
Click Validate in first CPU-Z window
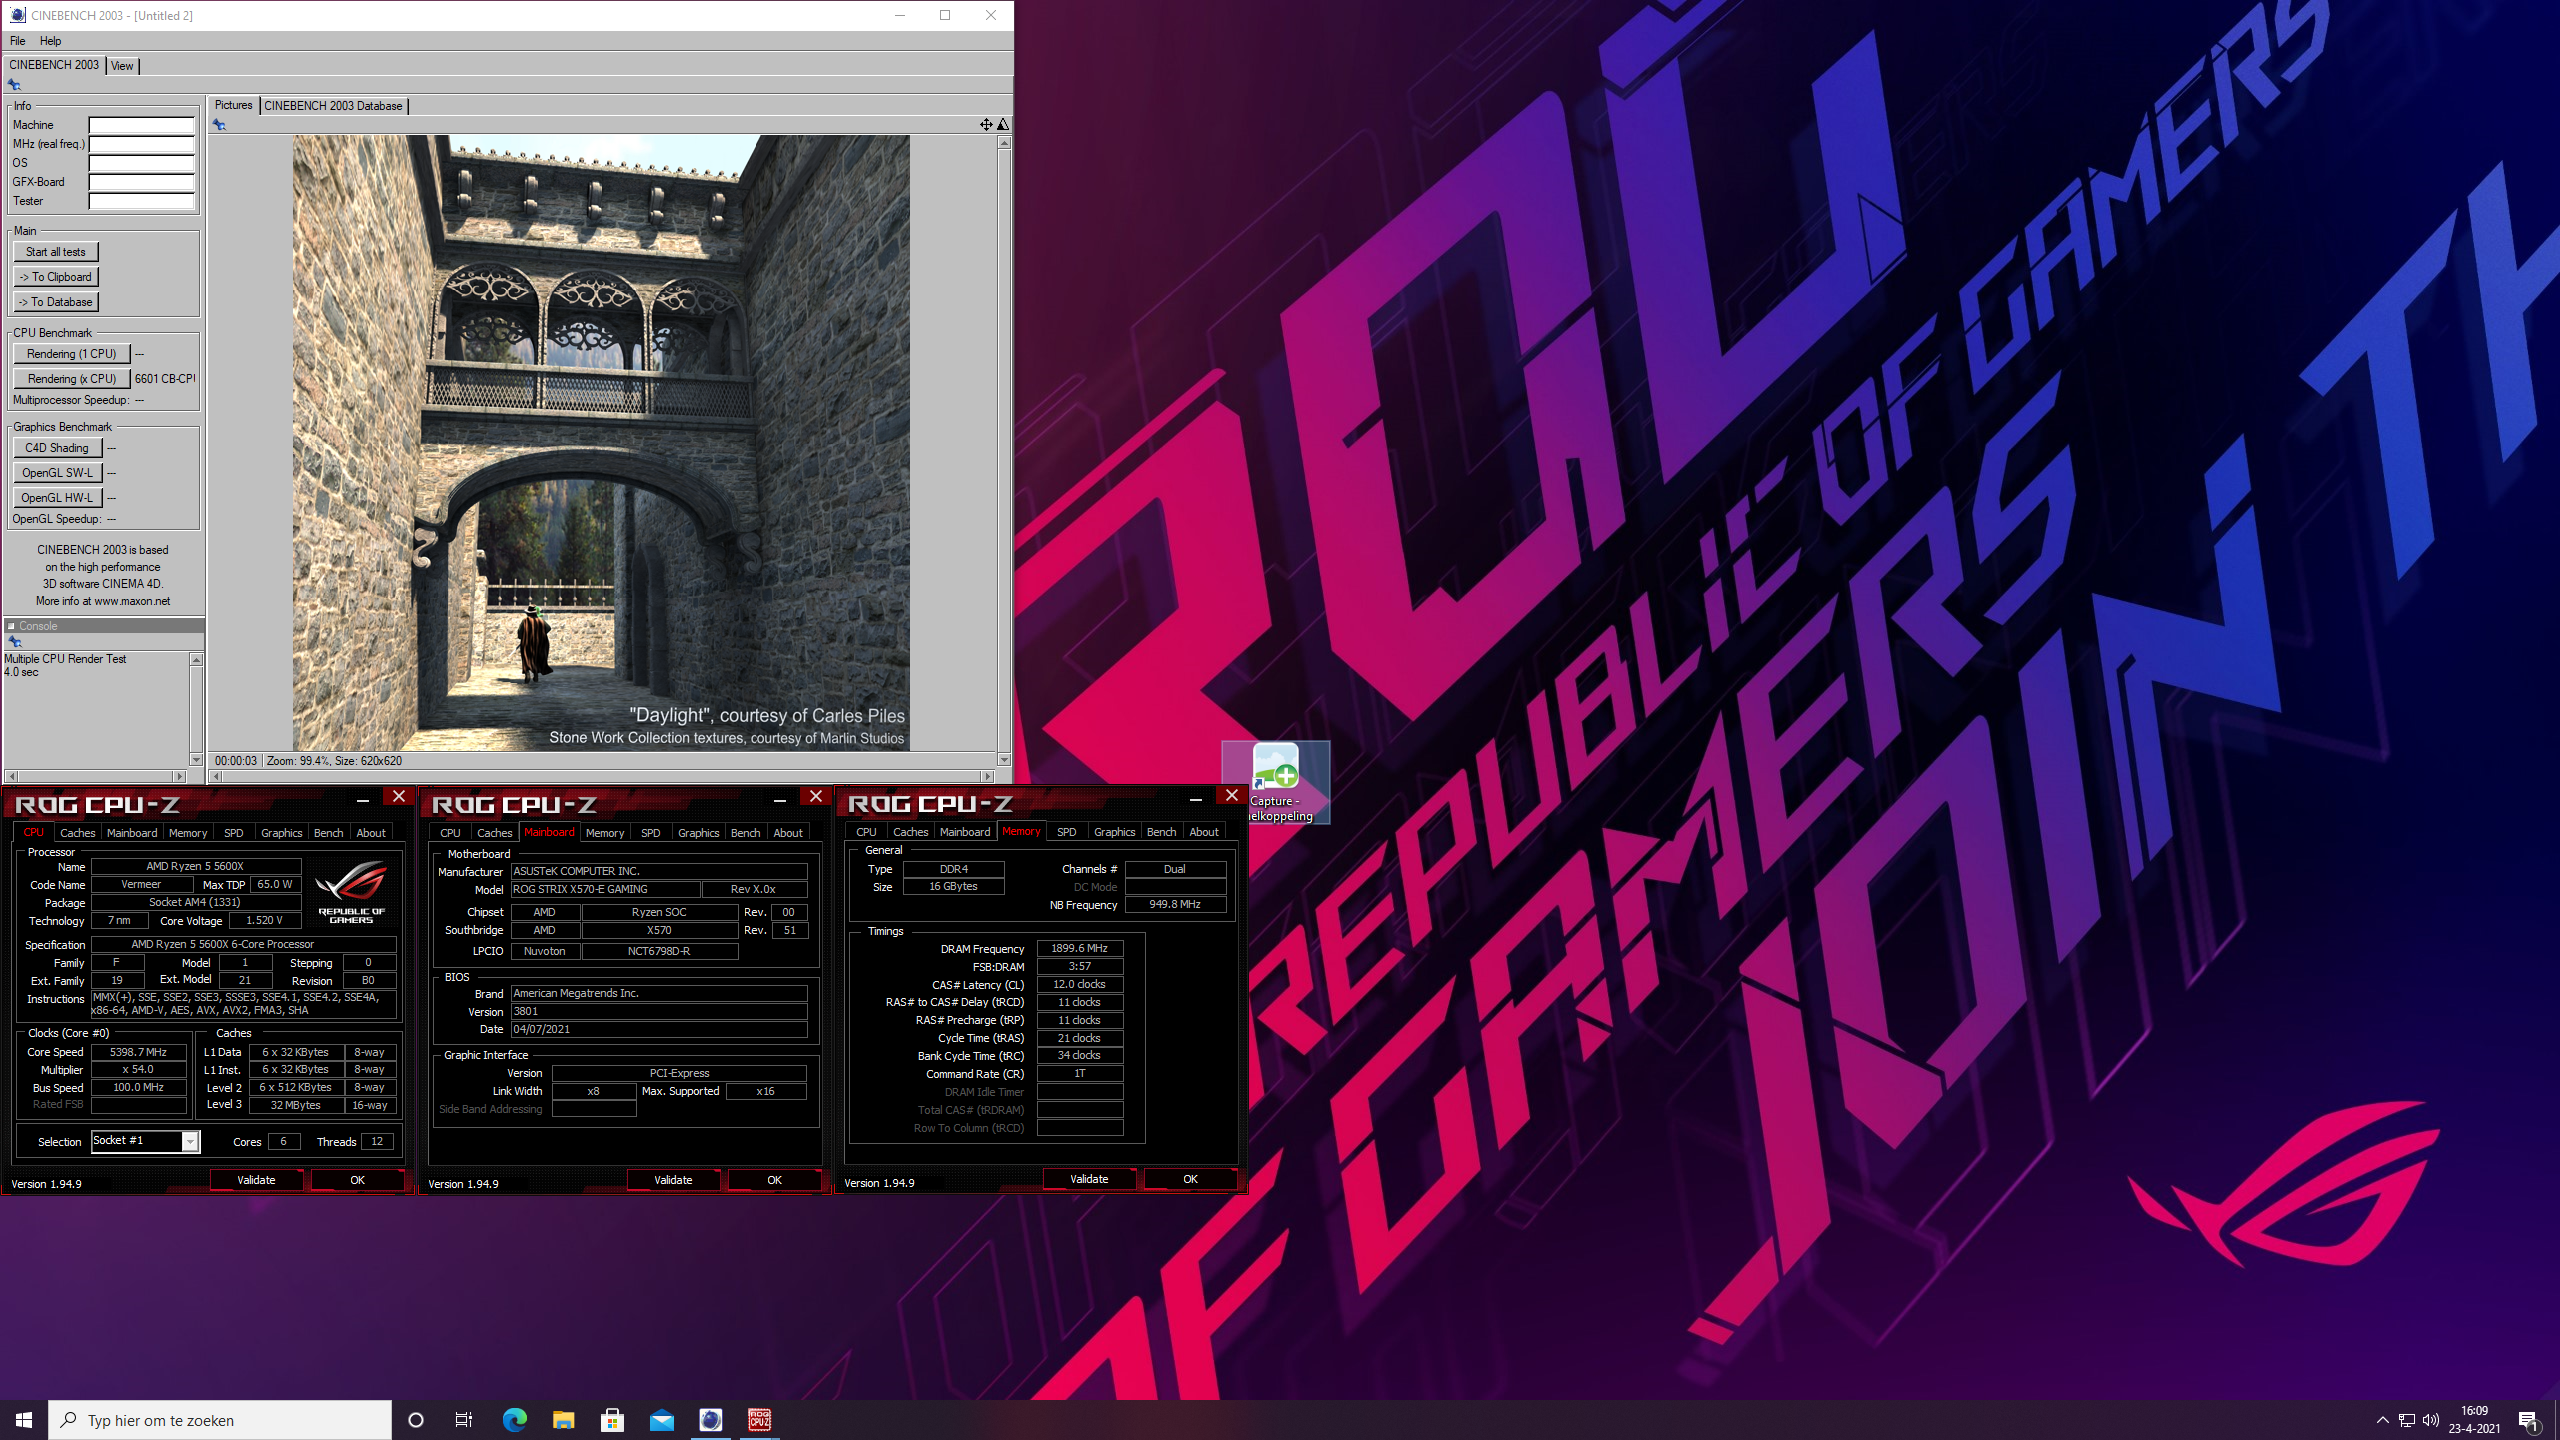pyautogui.click(x=256, y=1180)
